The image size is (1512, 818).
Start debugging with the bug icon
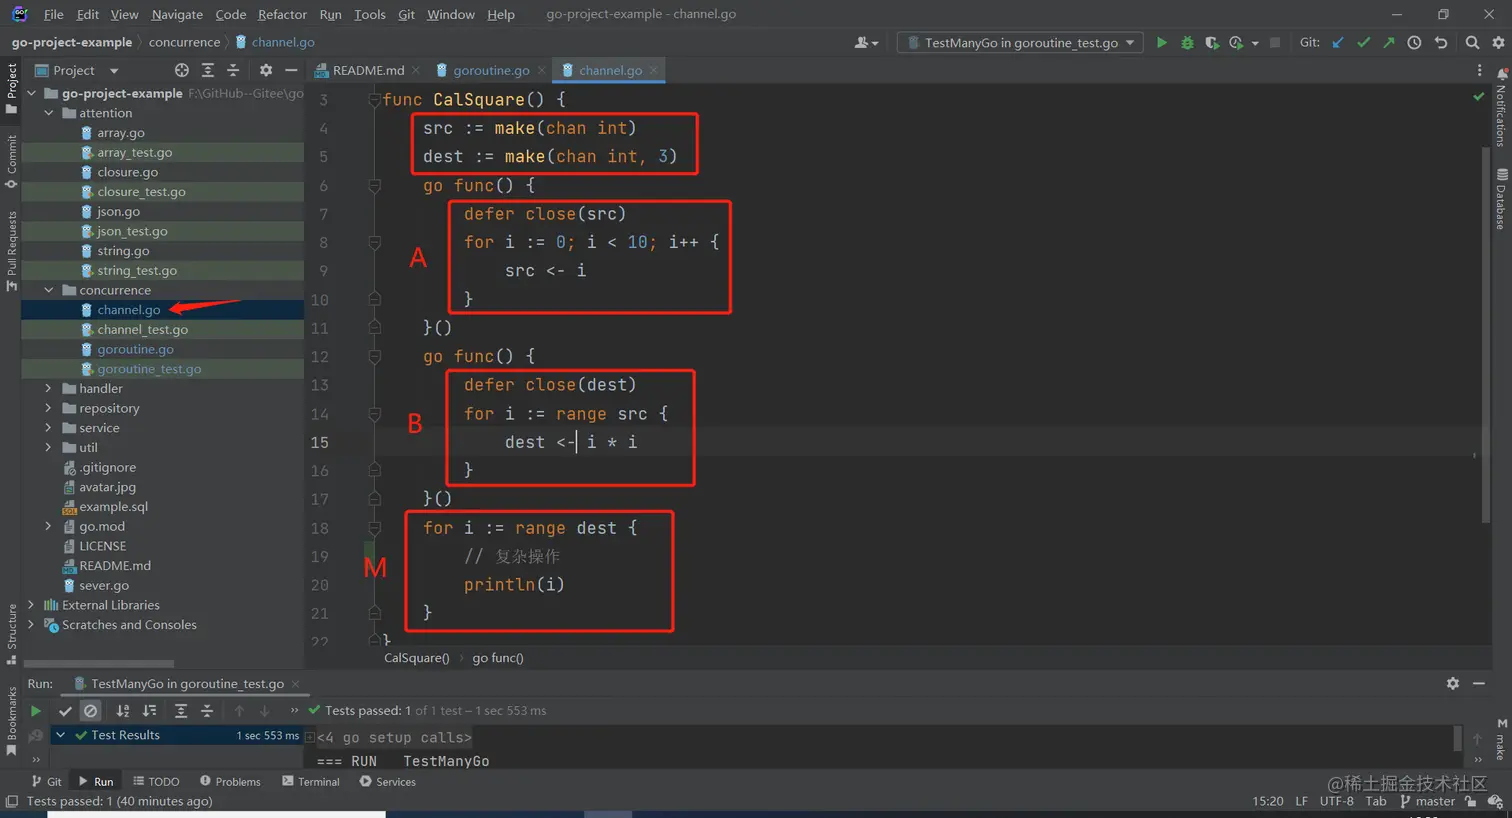[x=1187, y=43]
